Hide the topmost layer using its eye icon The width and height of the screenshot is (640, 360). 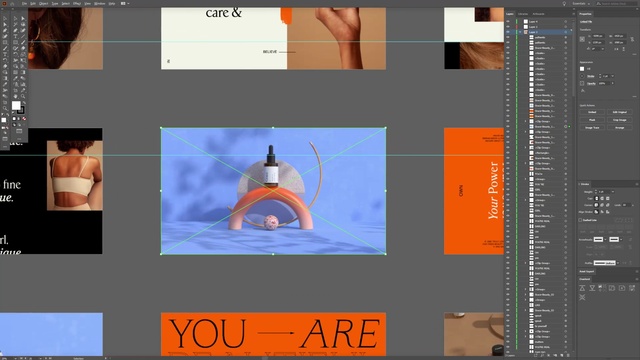[x=508, y=21]
